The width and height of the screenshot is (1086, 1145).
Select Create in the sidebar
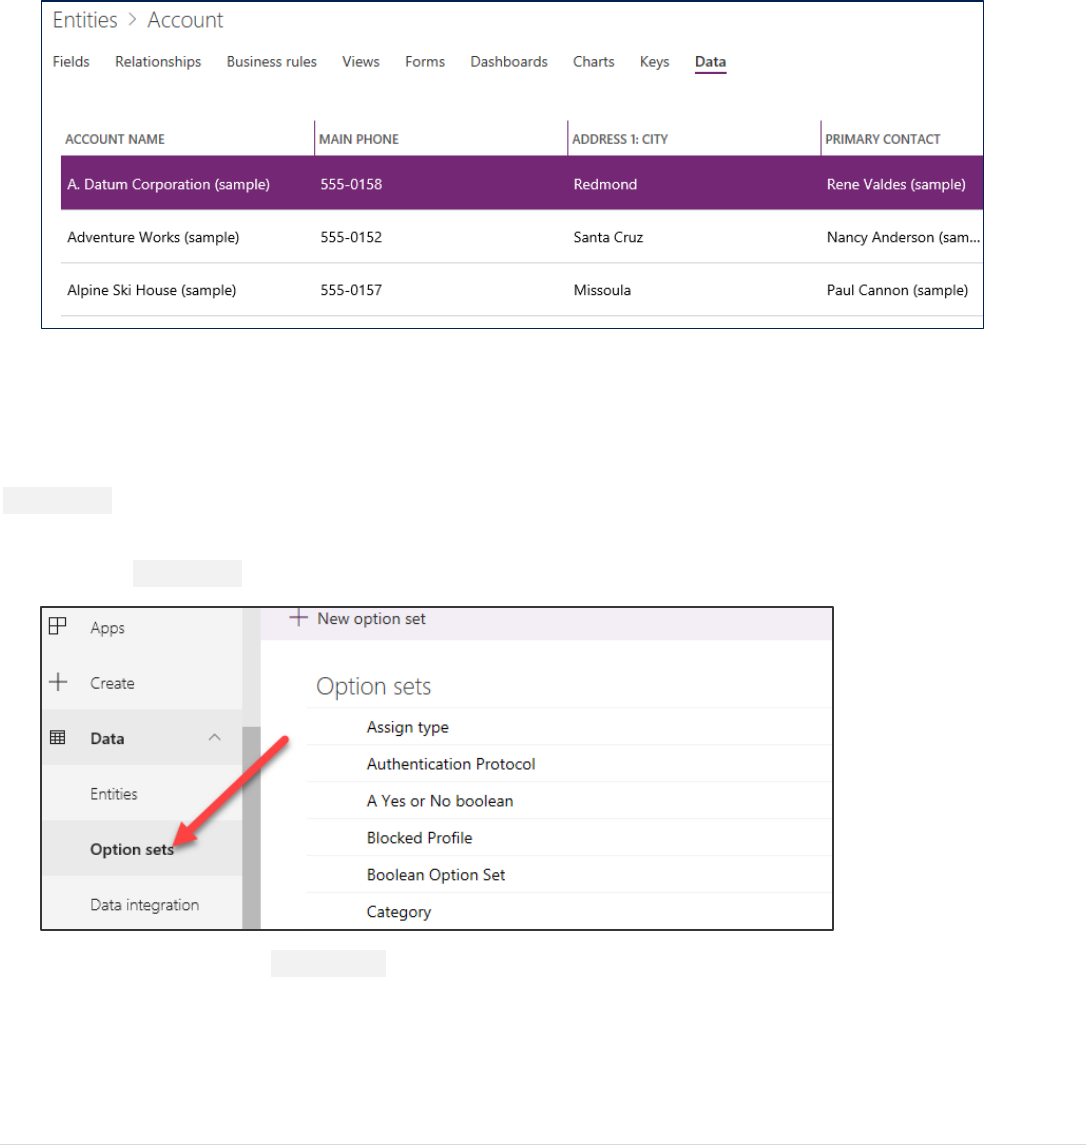pos(112,683)
